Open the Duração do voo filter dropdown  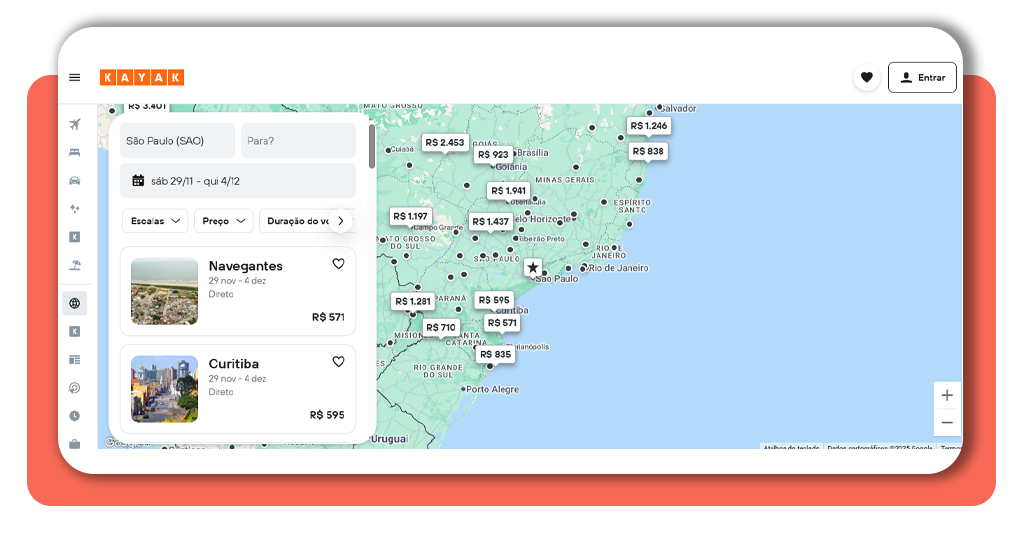coord(298,221)
